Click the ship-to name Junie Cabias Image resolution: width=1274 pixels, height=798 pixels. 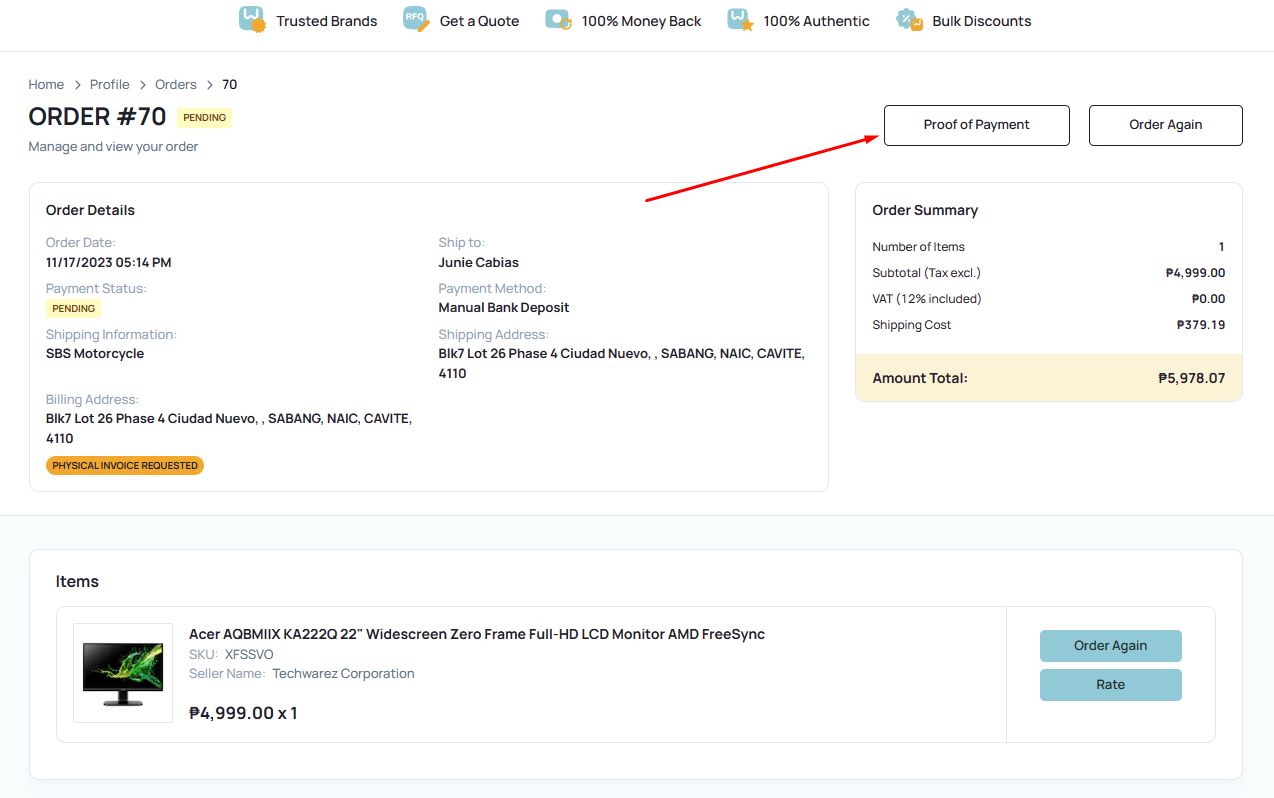[x=479, y=263]
